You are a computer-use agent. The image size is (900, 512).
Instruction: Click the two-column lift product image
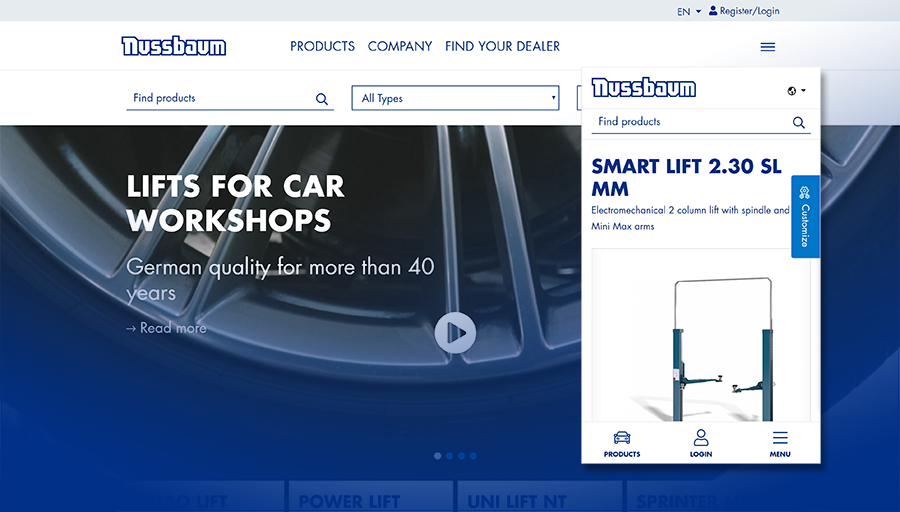click(701, 335)
